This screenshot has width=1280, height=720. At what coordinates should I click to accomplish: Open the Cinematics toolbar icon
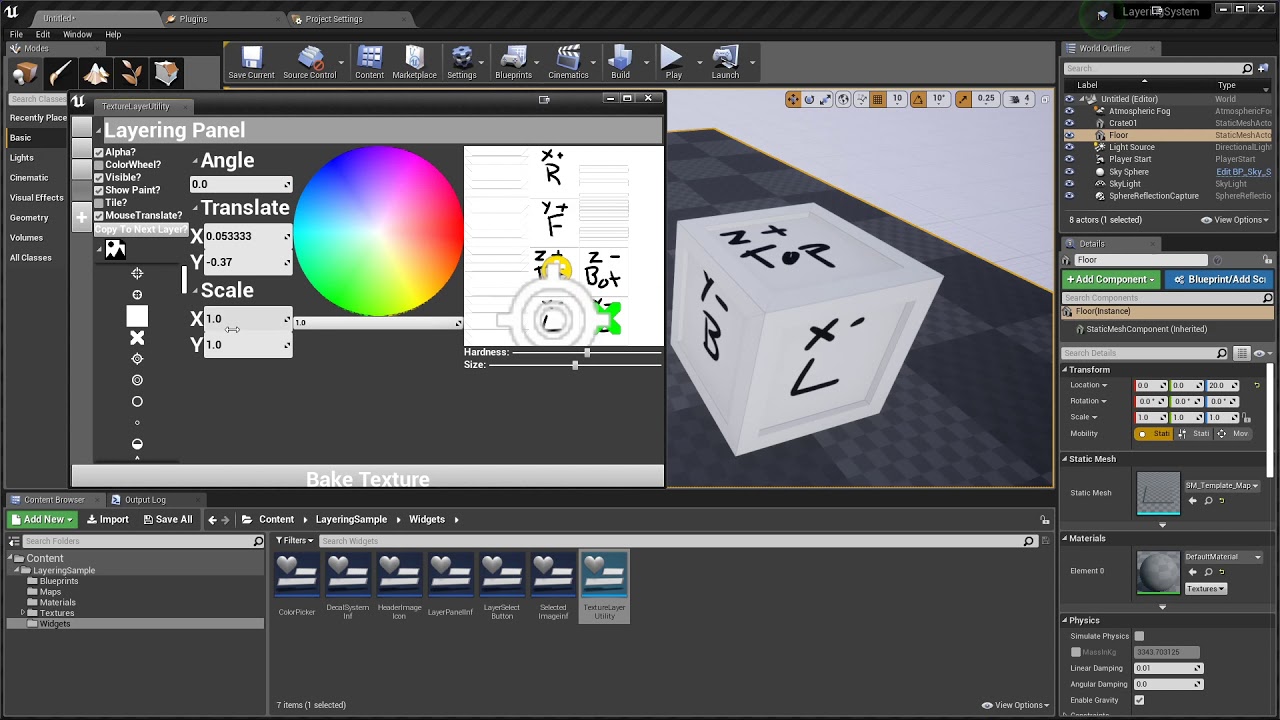tap(568, 63)
